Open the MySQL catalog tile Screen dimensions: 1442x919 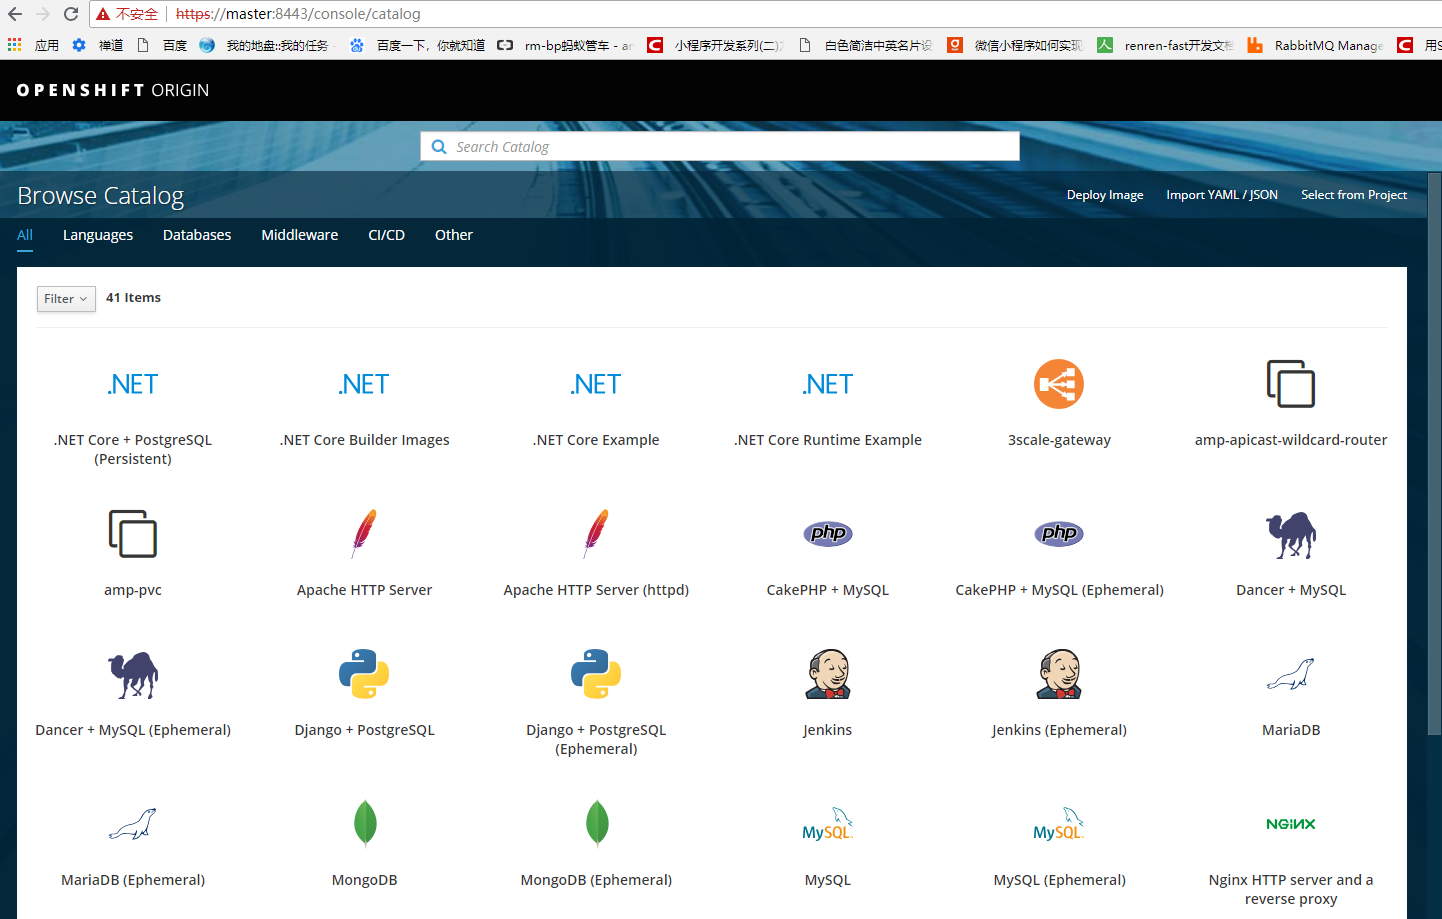827,840
